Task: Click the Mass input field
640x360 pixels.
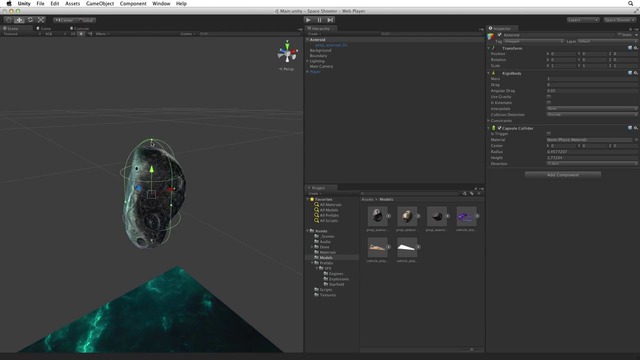Action: pyautogui.click(x=592, y=79)
